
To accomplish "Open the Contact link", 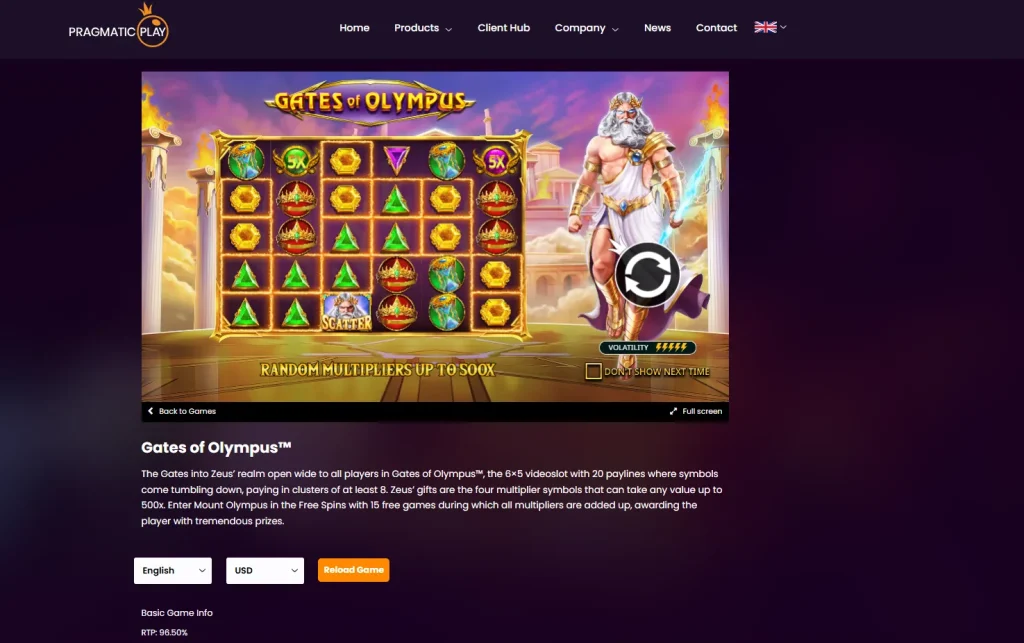I will click(716, 28).
